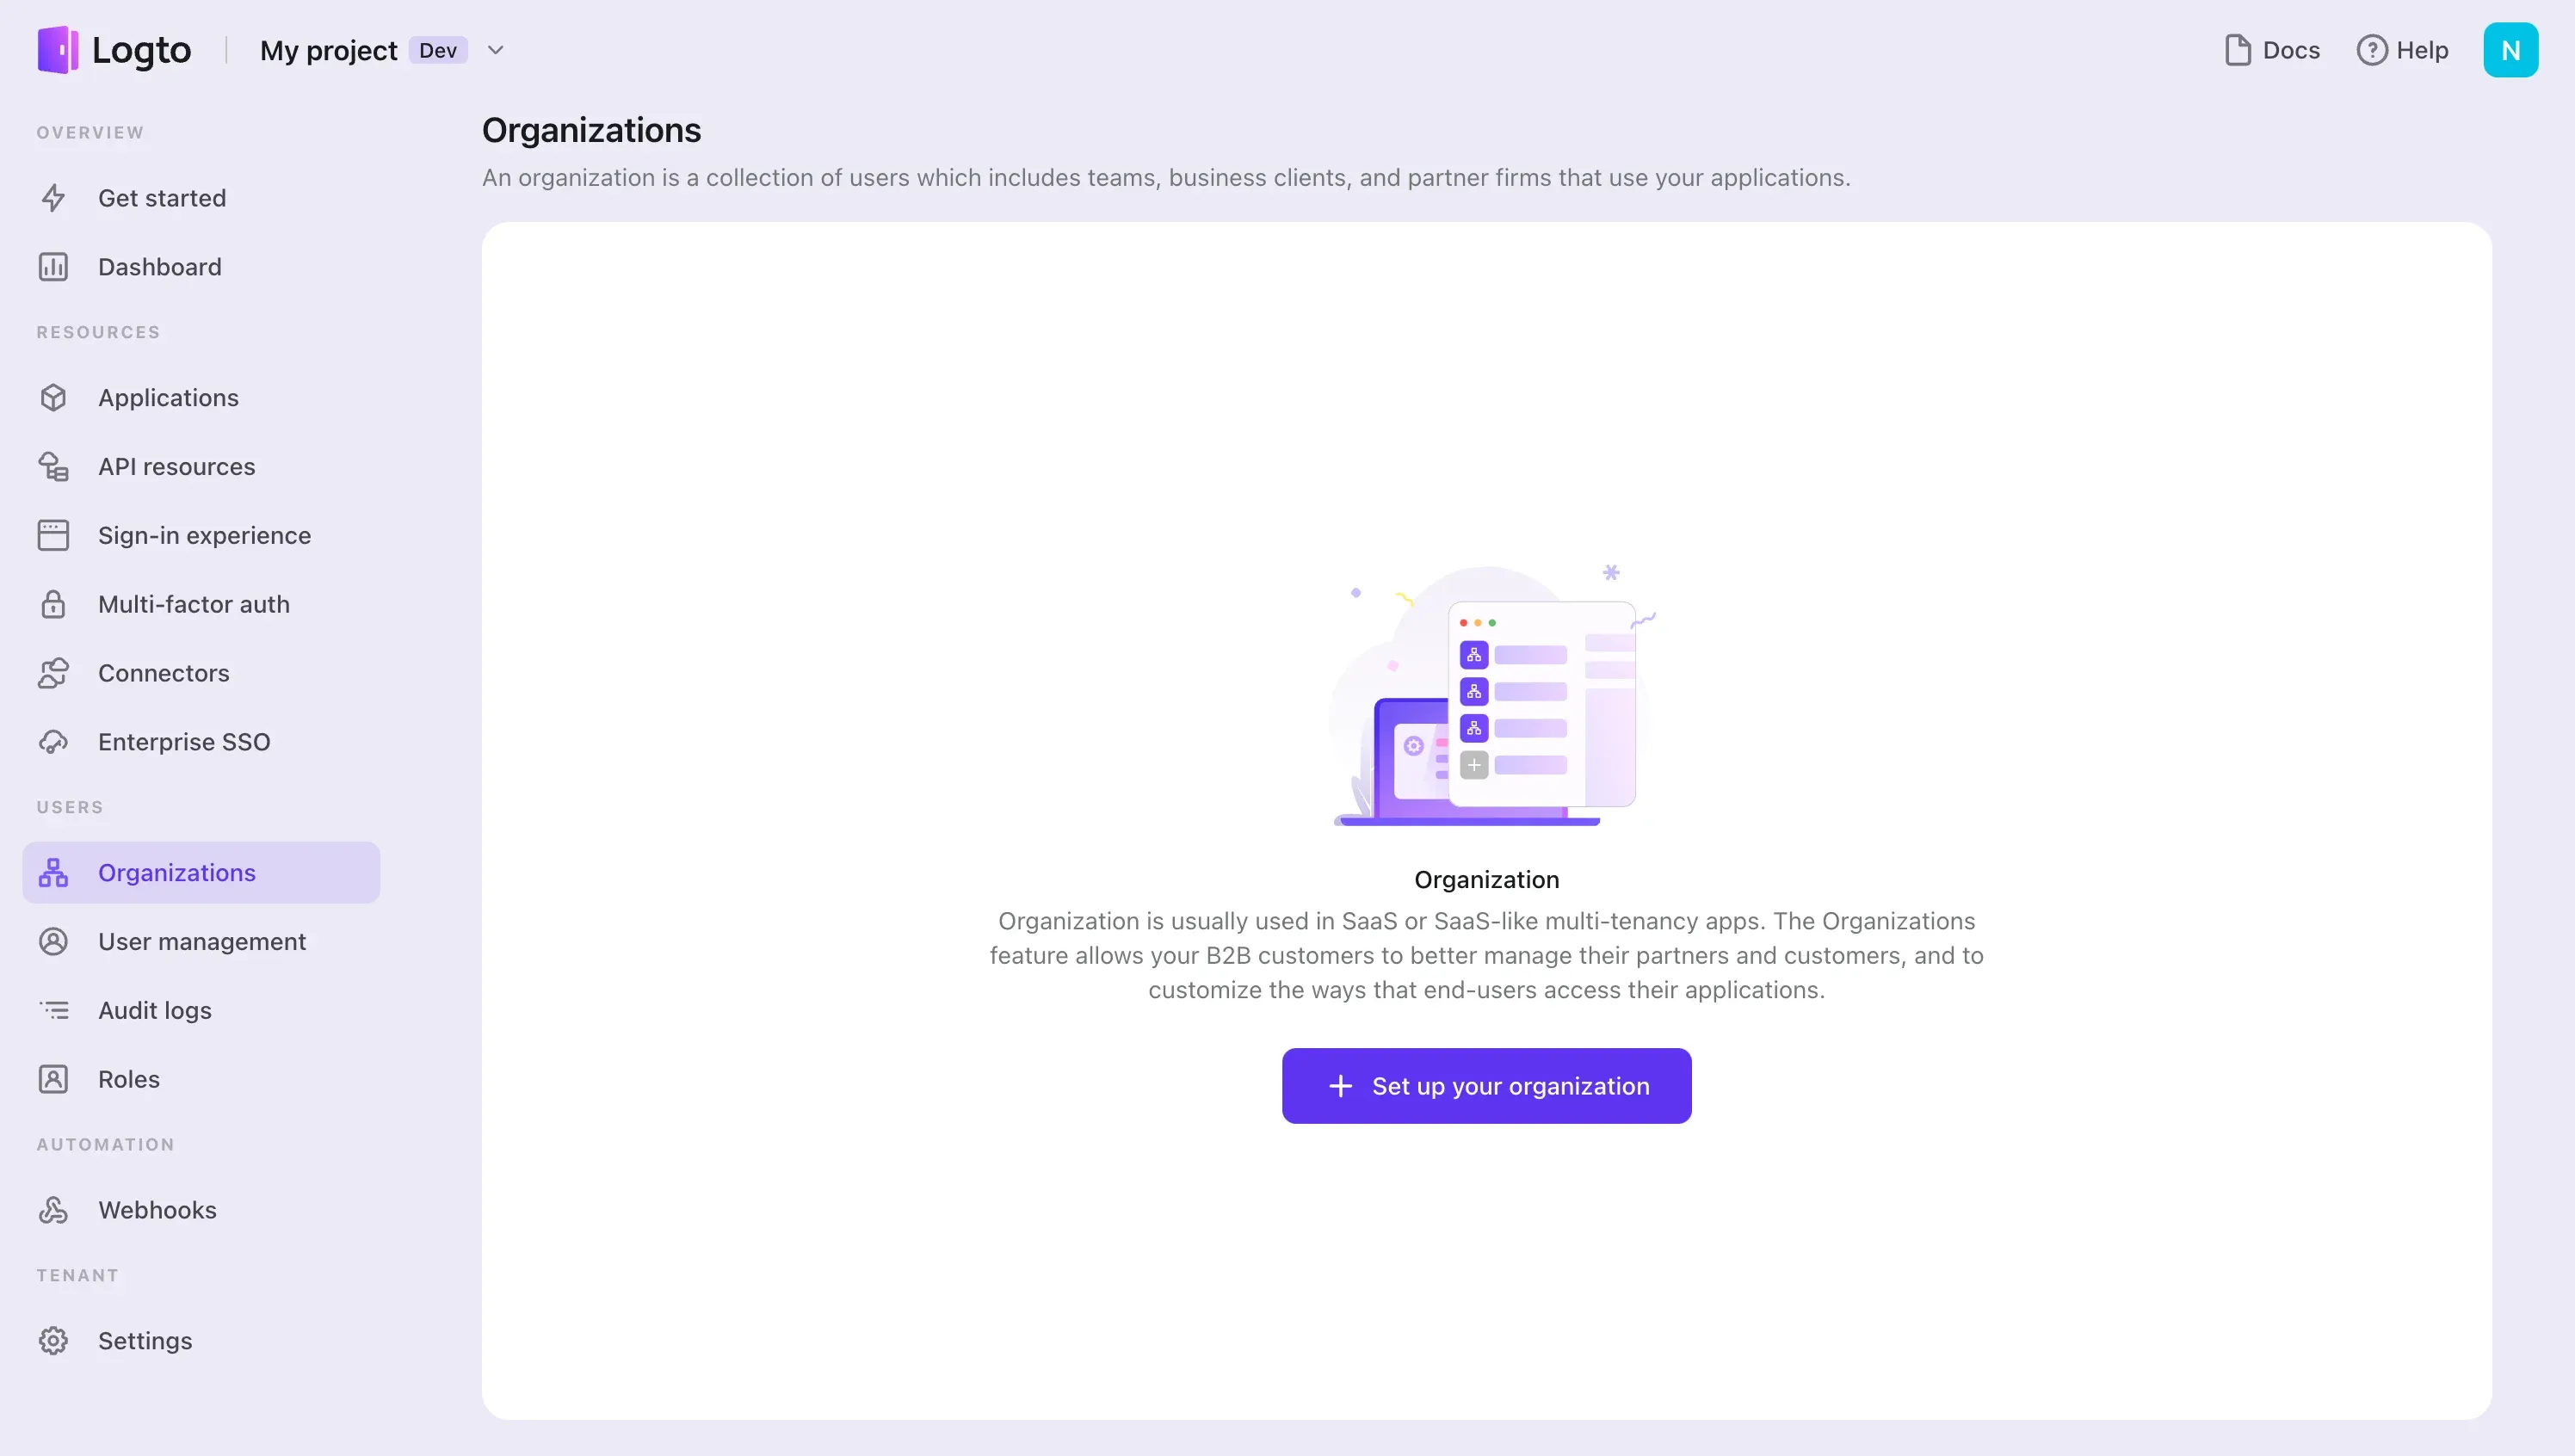Click the Webhooks automation icon
2575x1456 pixels.
[x=53, y=1210]
